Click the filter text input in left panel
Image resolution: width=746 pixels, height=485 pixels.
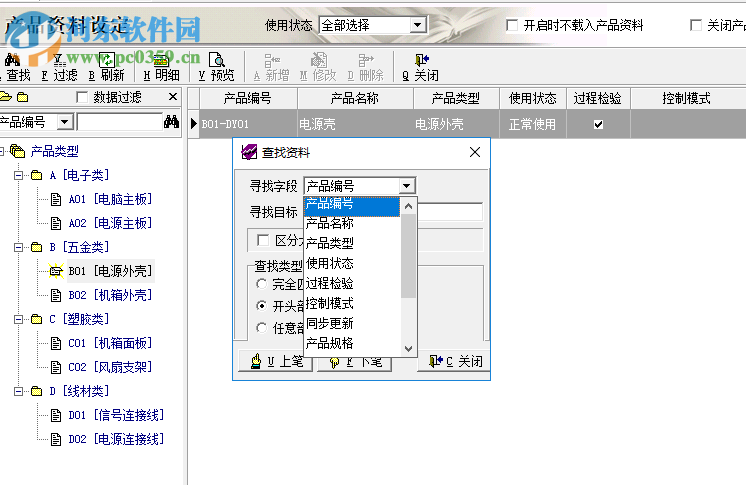(x=120, y=122)
